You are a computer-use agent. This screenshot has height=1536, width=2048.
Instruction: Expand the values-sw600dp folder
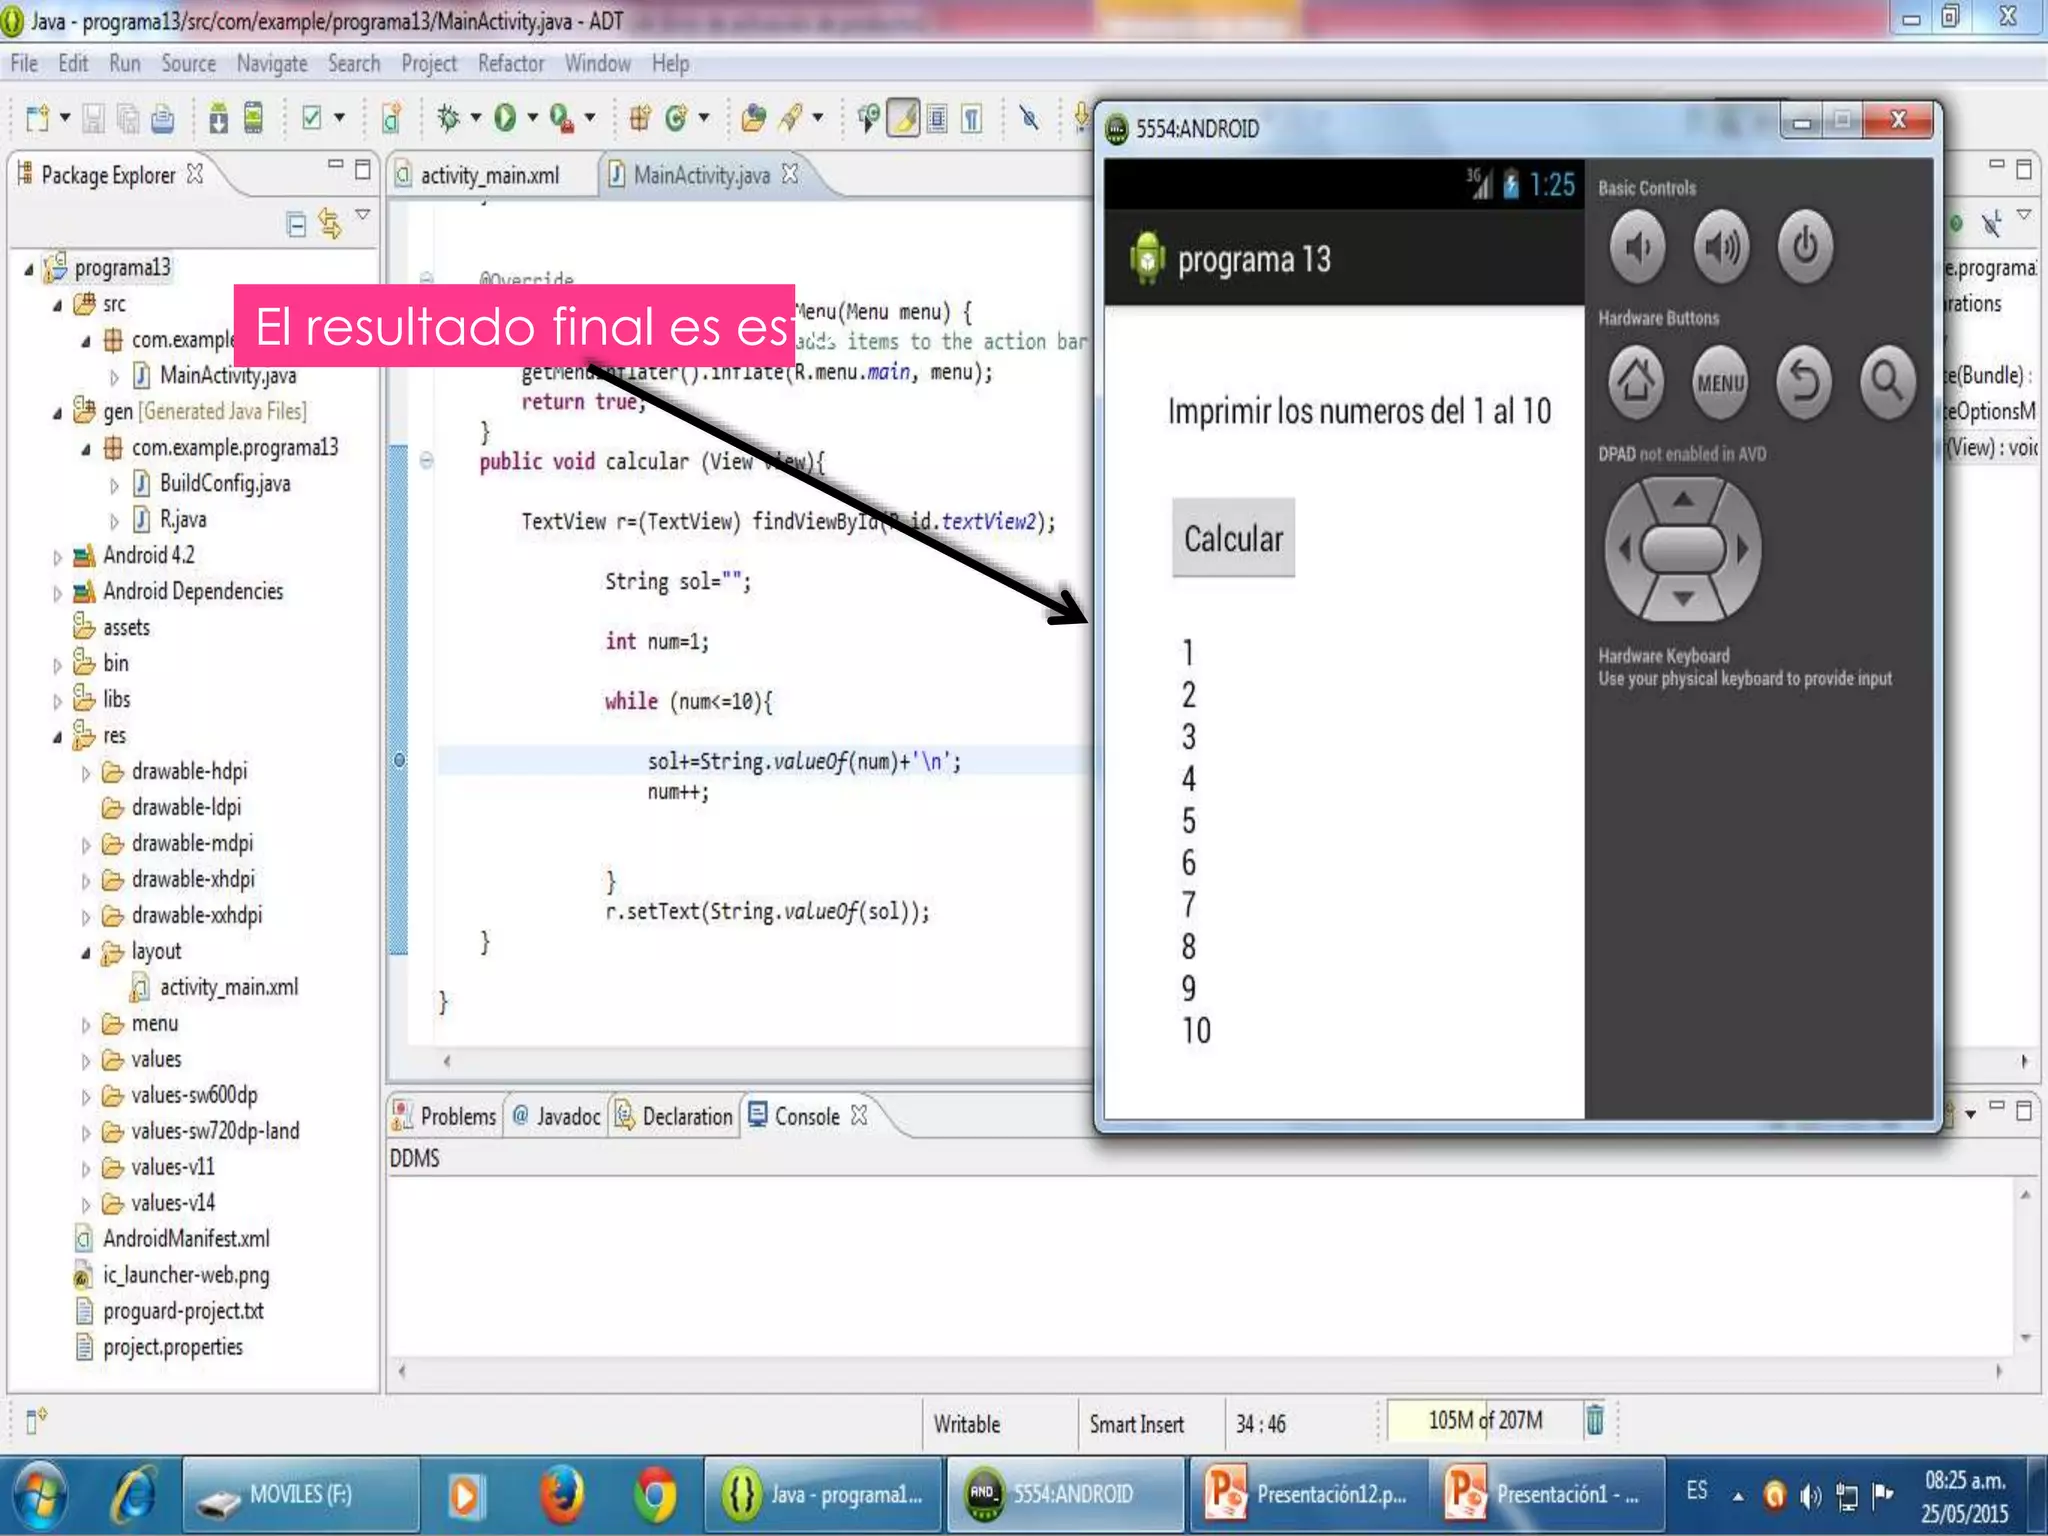(x=86, y=1097)
